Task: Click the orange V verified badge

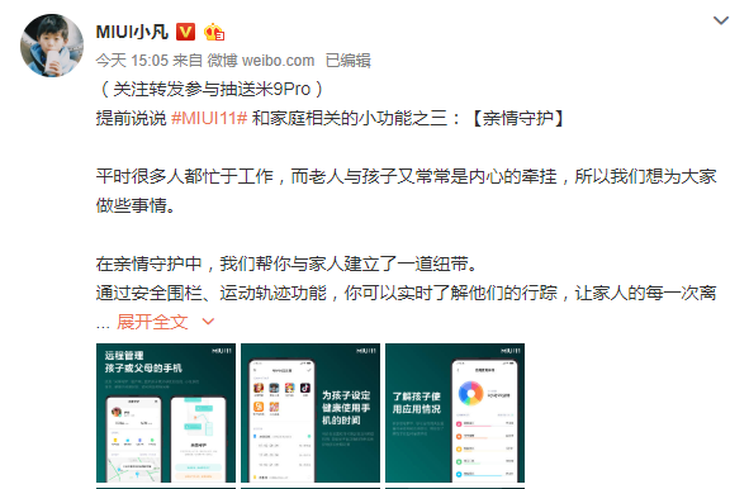Action: pyautogui.click(x=185, y=32)
